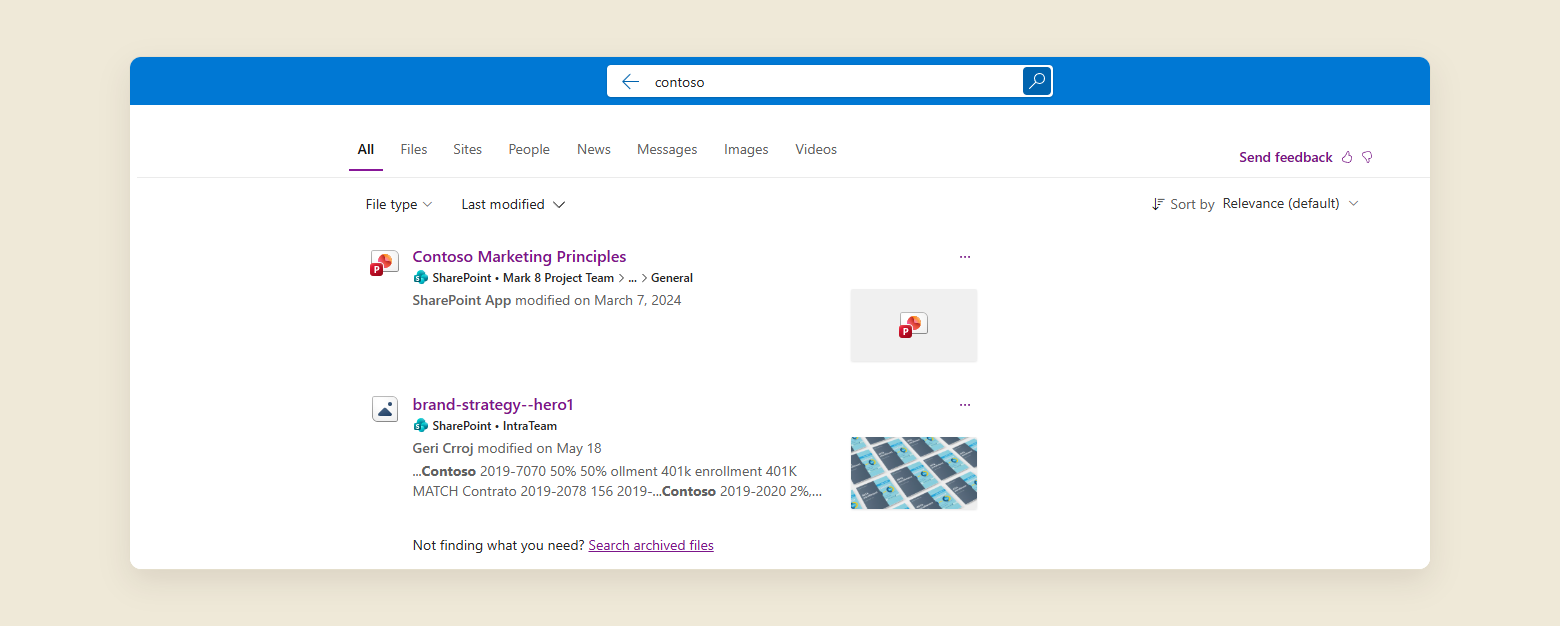
Task: Switch to the Images tab
Action: point(746,149)
